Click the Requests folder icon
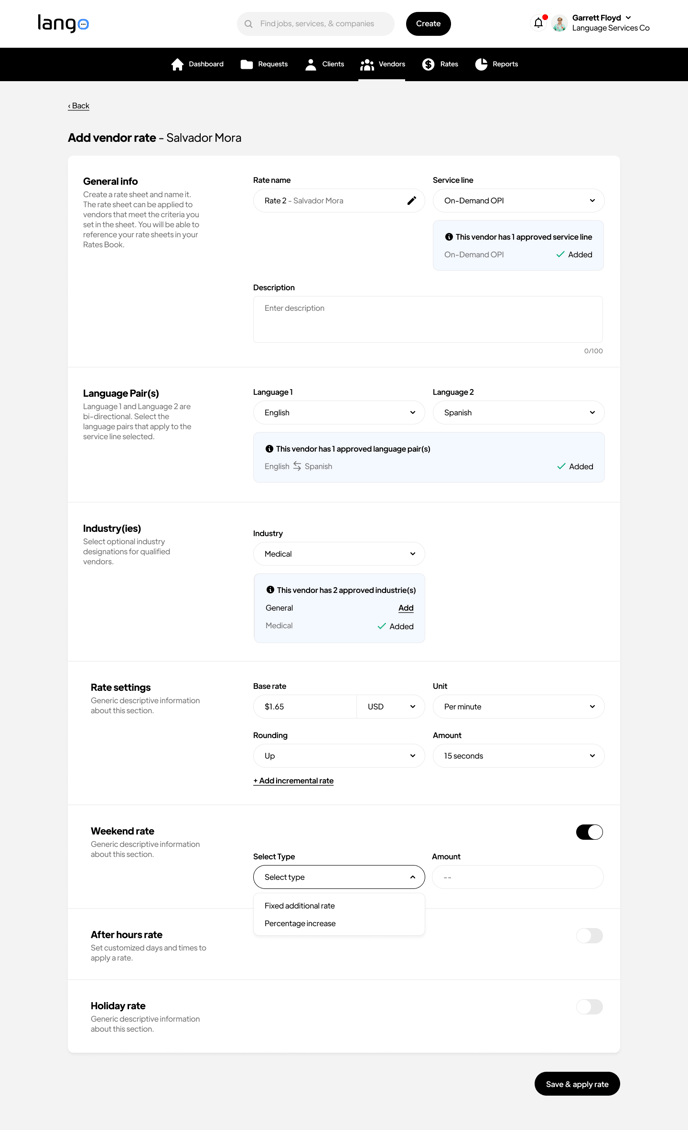The image size is (688, 1130). [247, 64]
